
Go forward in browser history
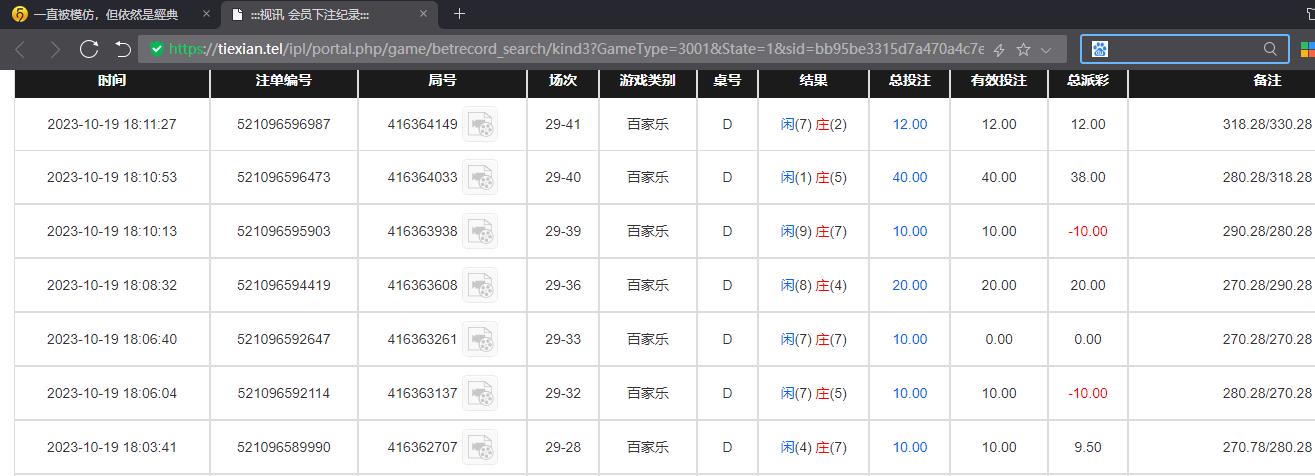(x=55, y=49)
